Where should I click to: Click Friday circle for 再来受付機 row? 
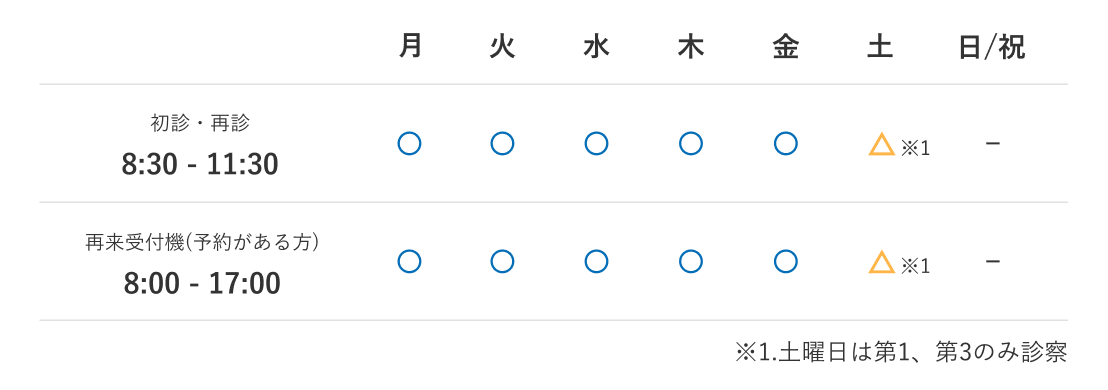[786, 261]
